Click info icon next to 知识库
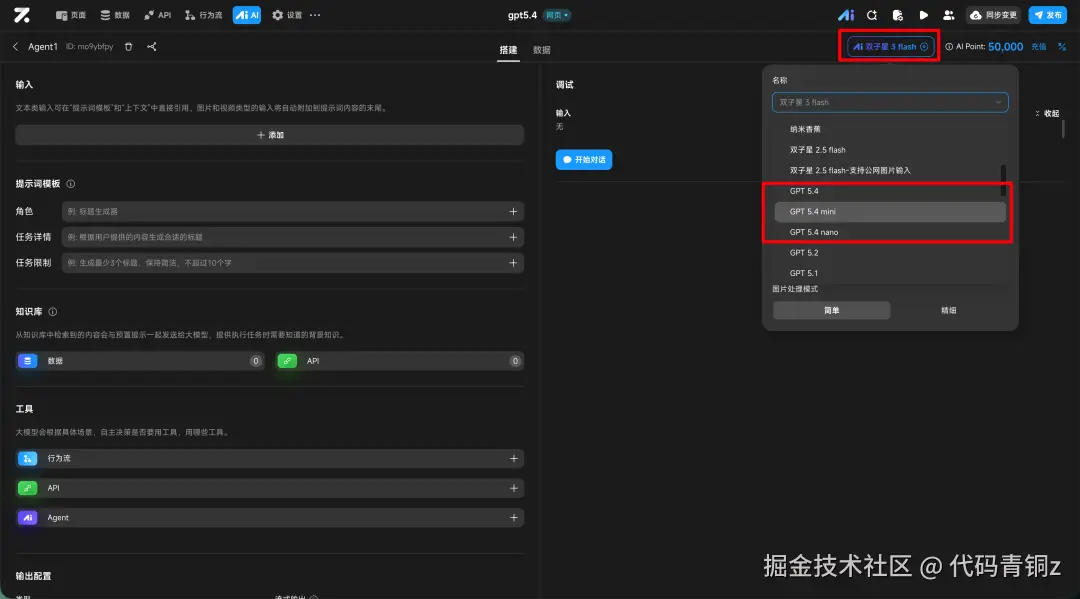 pyautogui.click(x=52, y=312)
